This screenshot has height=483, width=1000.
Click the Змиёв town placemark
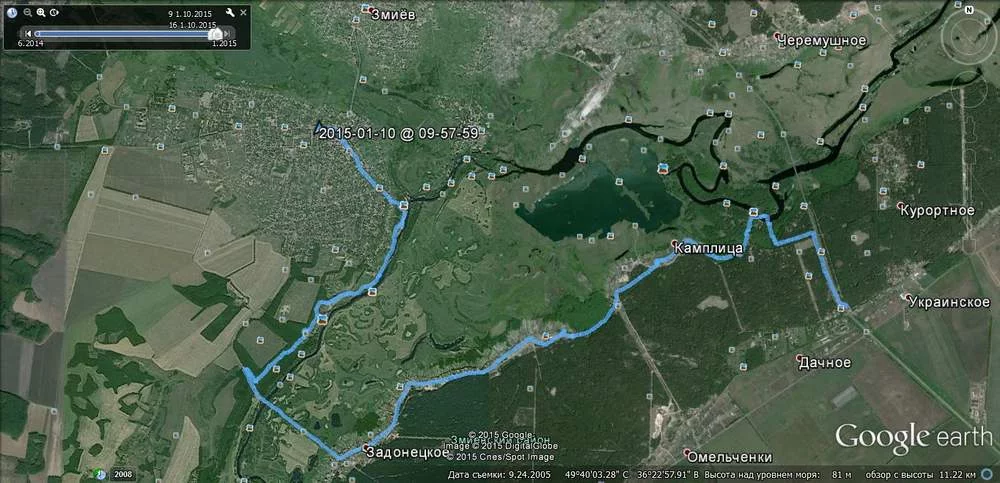pyautogui.click(x=365, y=8)
